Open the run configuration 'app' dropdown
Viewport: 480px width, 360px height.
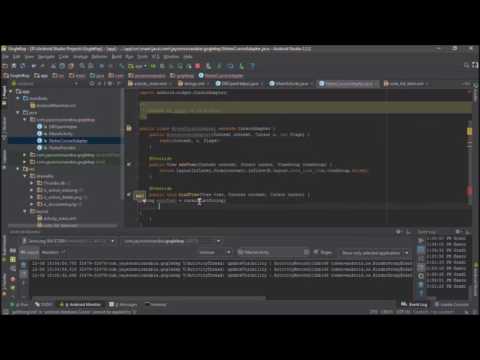pos(138,66)
